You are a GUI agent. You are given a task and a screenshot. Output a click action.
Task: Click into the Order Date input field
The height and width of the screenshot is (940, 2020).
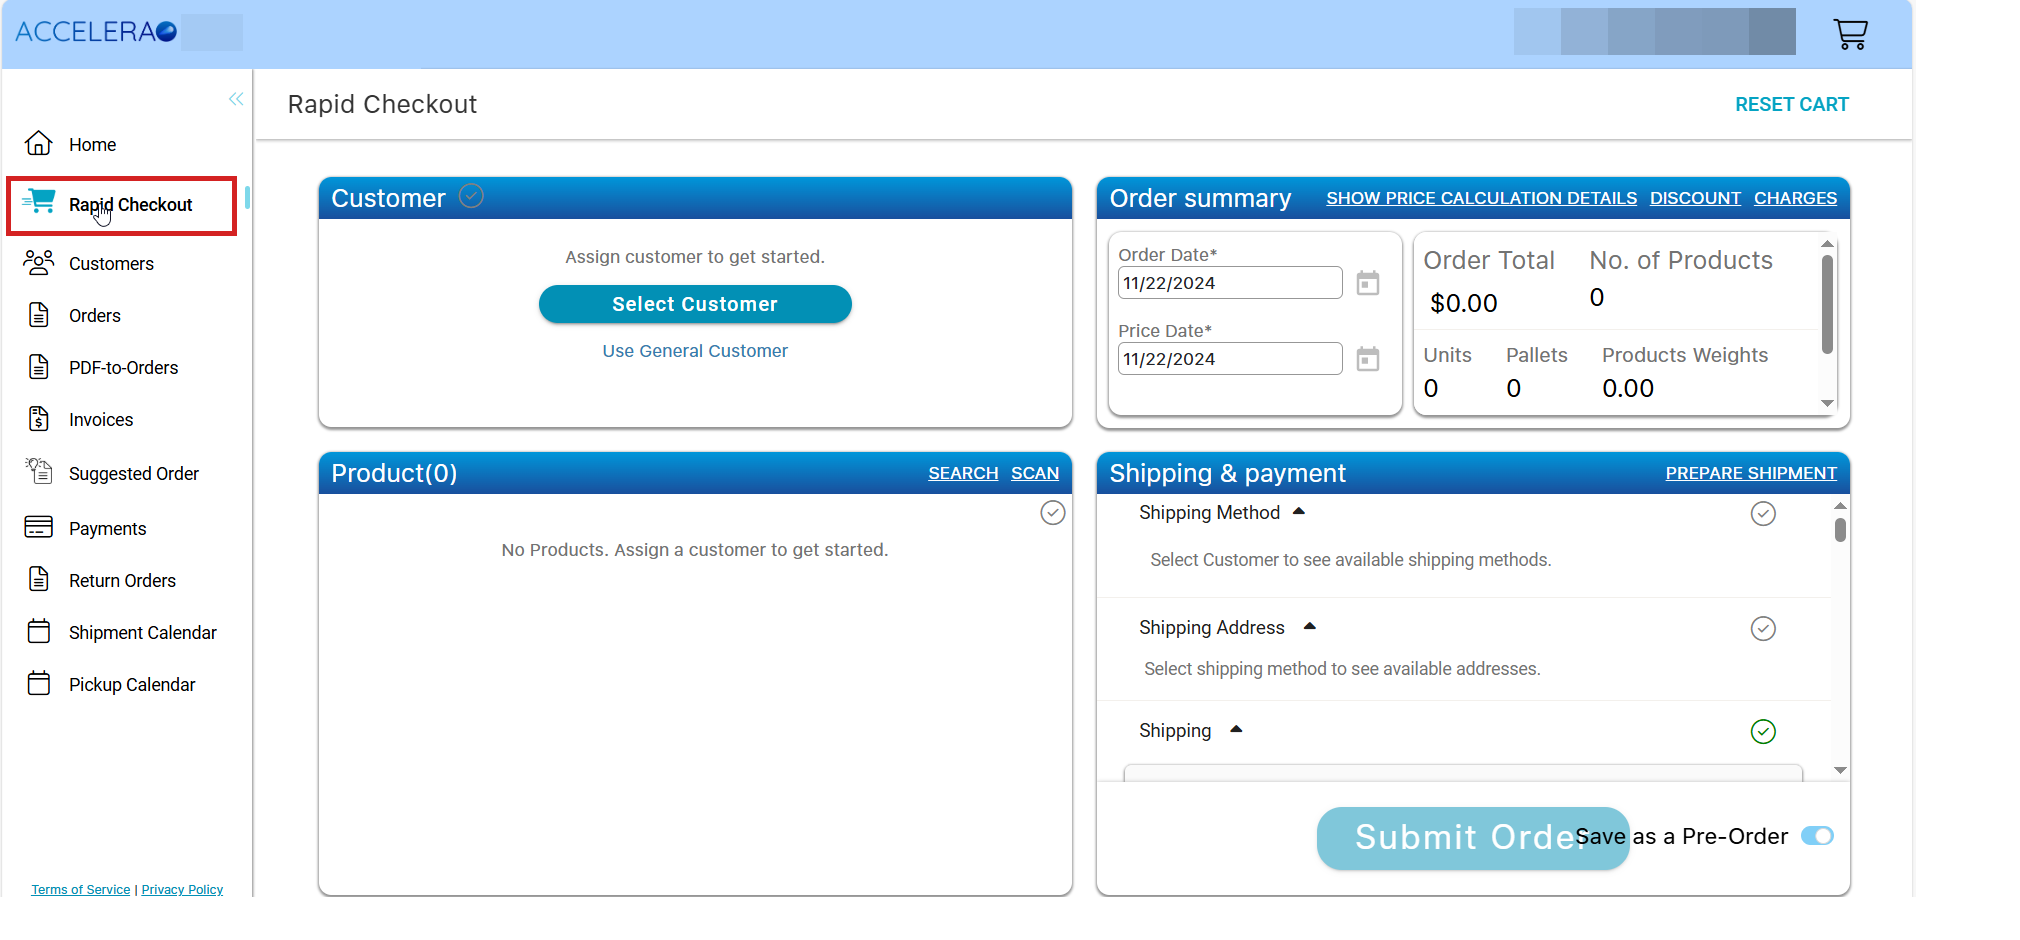1229,283
